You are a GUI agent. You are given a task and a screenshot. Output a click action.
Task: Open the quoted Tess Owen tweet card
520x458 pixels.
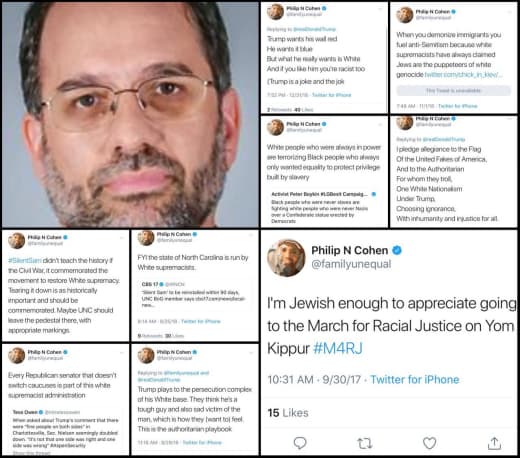65,431
